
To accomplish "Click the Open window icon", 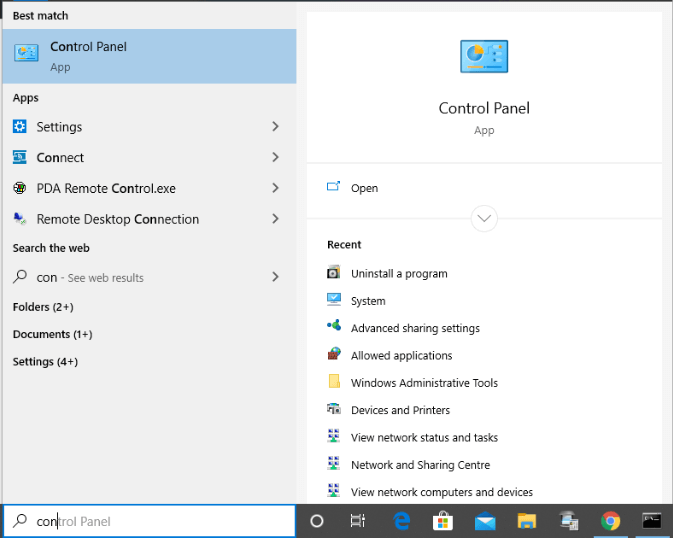I will [333, 186].
